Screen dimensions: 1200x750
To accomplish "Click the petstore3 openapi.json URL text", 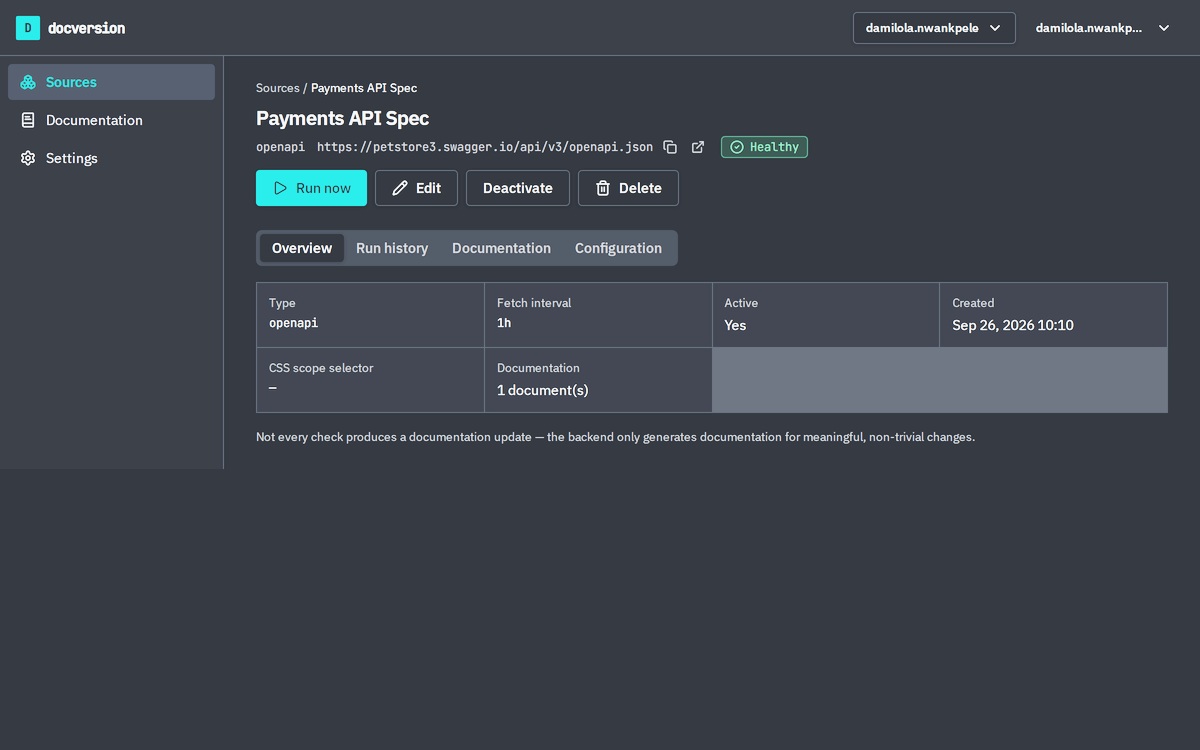I will point(485,147).
